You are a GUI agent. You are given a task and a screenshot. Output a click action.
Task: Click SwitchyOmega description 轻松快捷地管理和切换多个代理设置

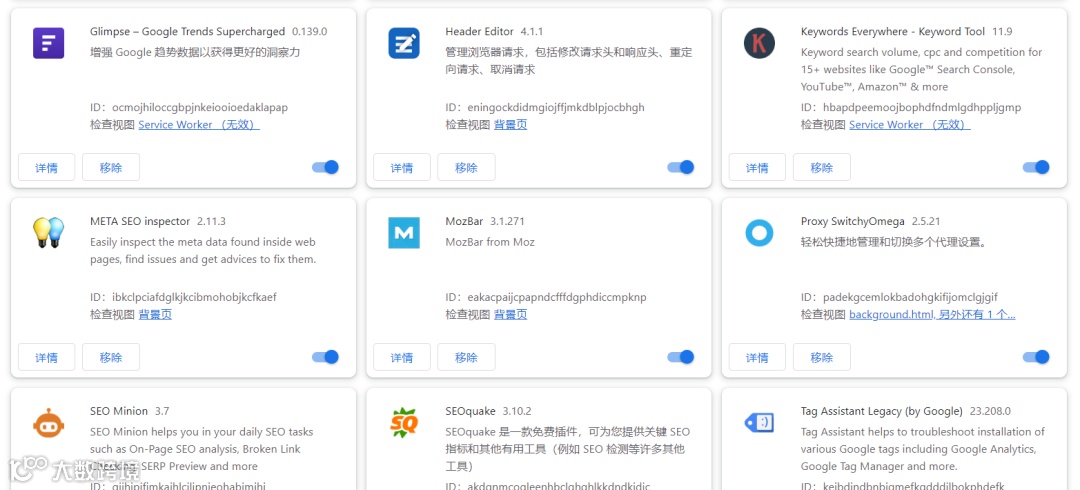[x=895, y=242]
